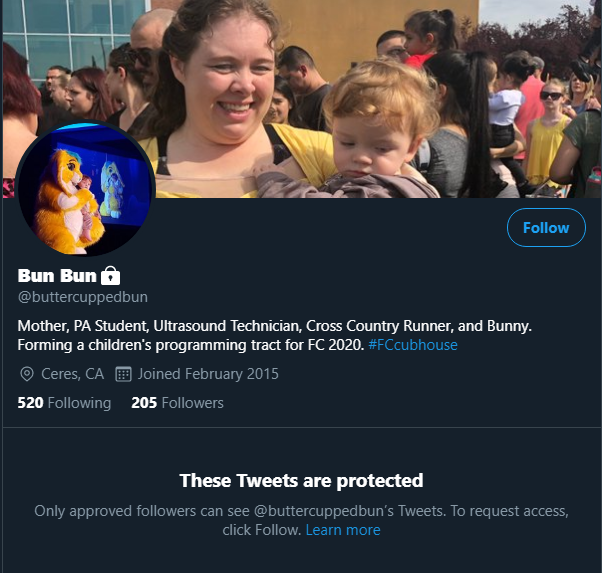
Task: Click the location pin icon
Action: (26, 374)
